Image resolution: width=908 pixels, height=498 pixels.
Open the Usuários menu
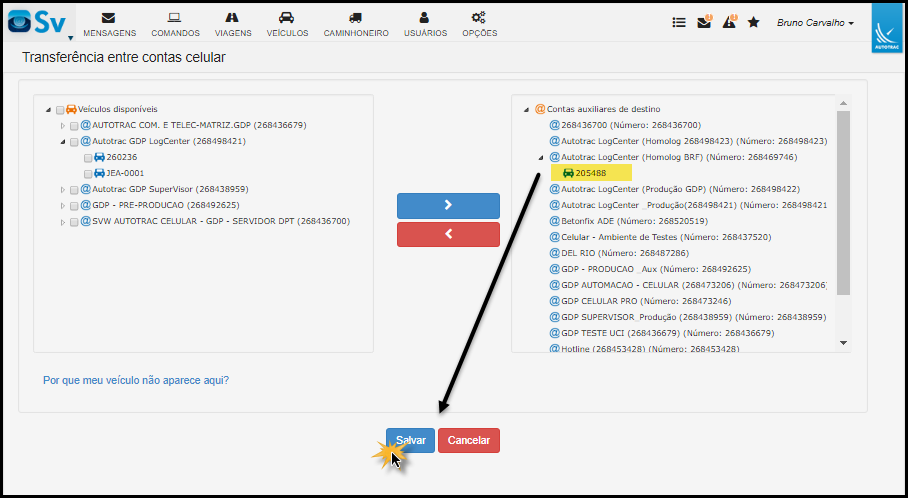pyautogui.click(x=425, y=25)
